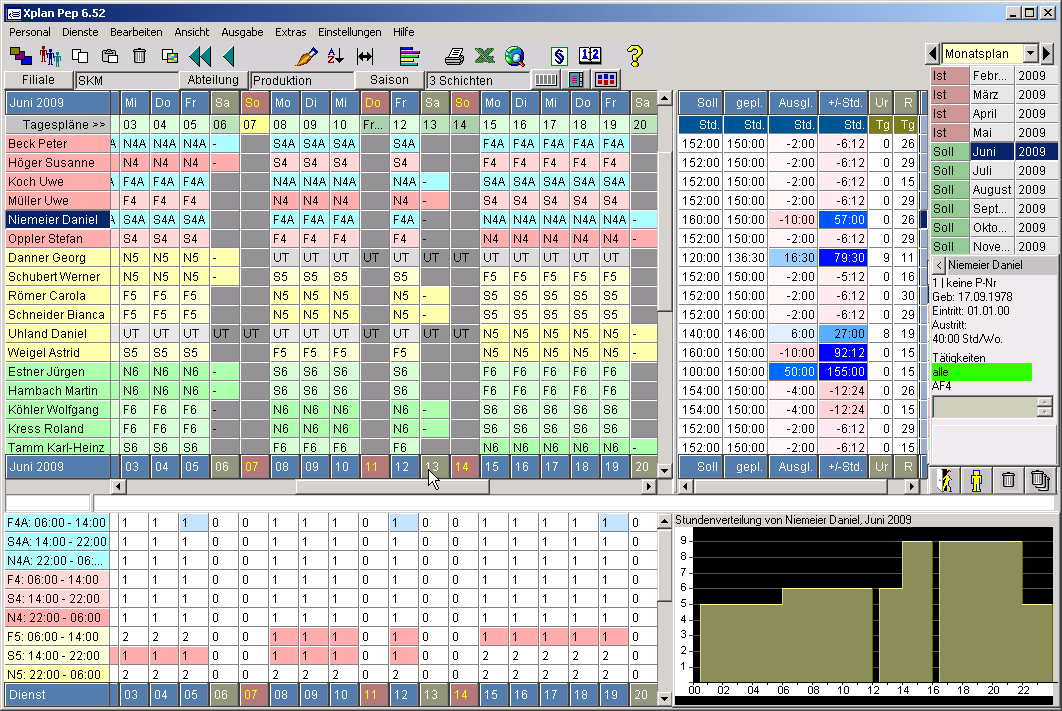The height and width of the screenshot is (711, 1062).
Task: Click the Excel export icon
Action: [x=485, y=56]
